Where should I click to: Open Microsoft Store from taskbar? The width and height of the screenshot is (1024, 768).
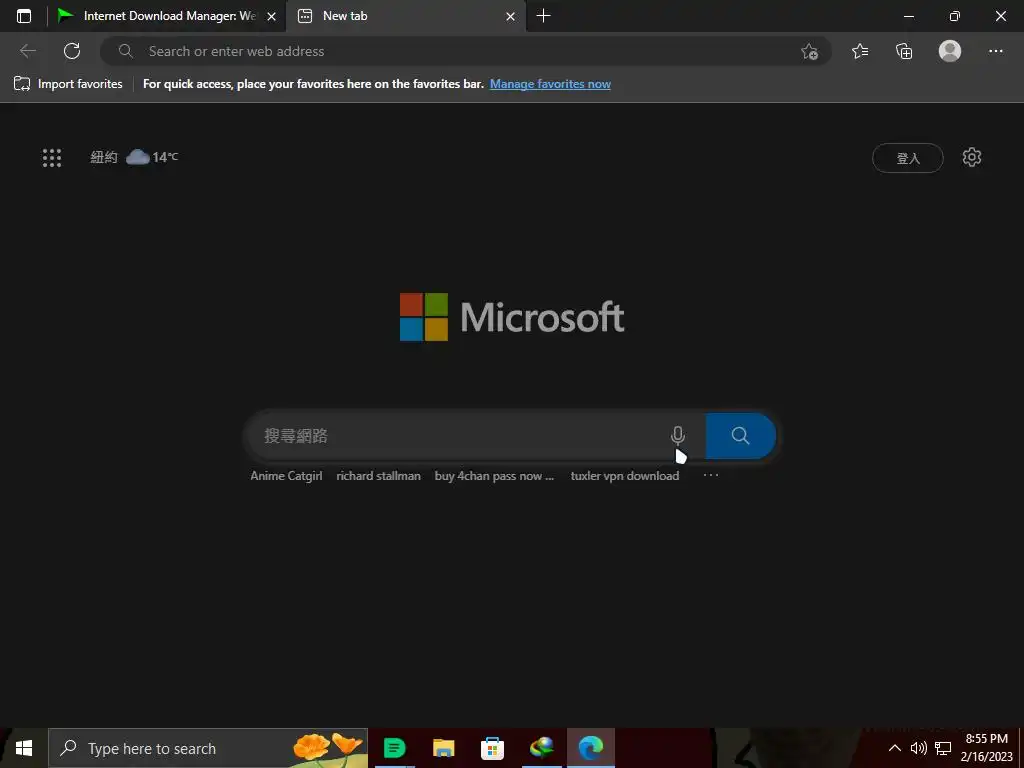[x=492, y=748]
